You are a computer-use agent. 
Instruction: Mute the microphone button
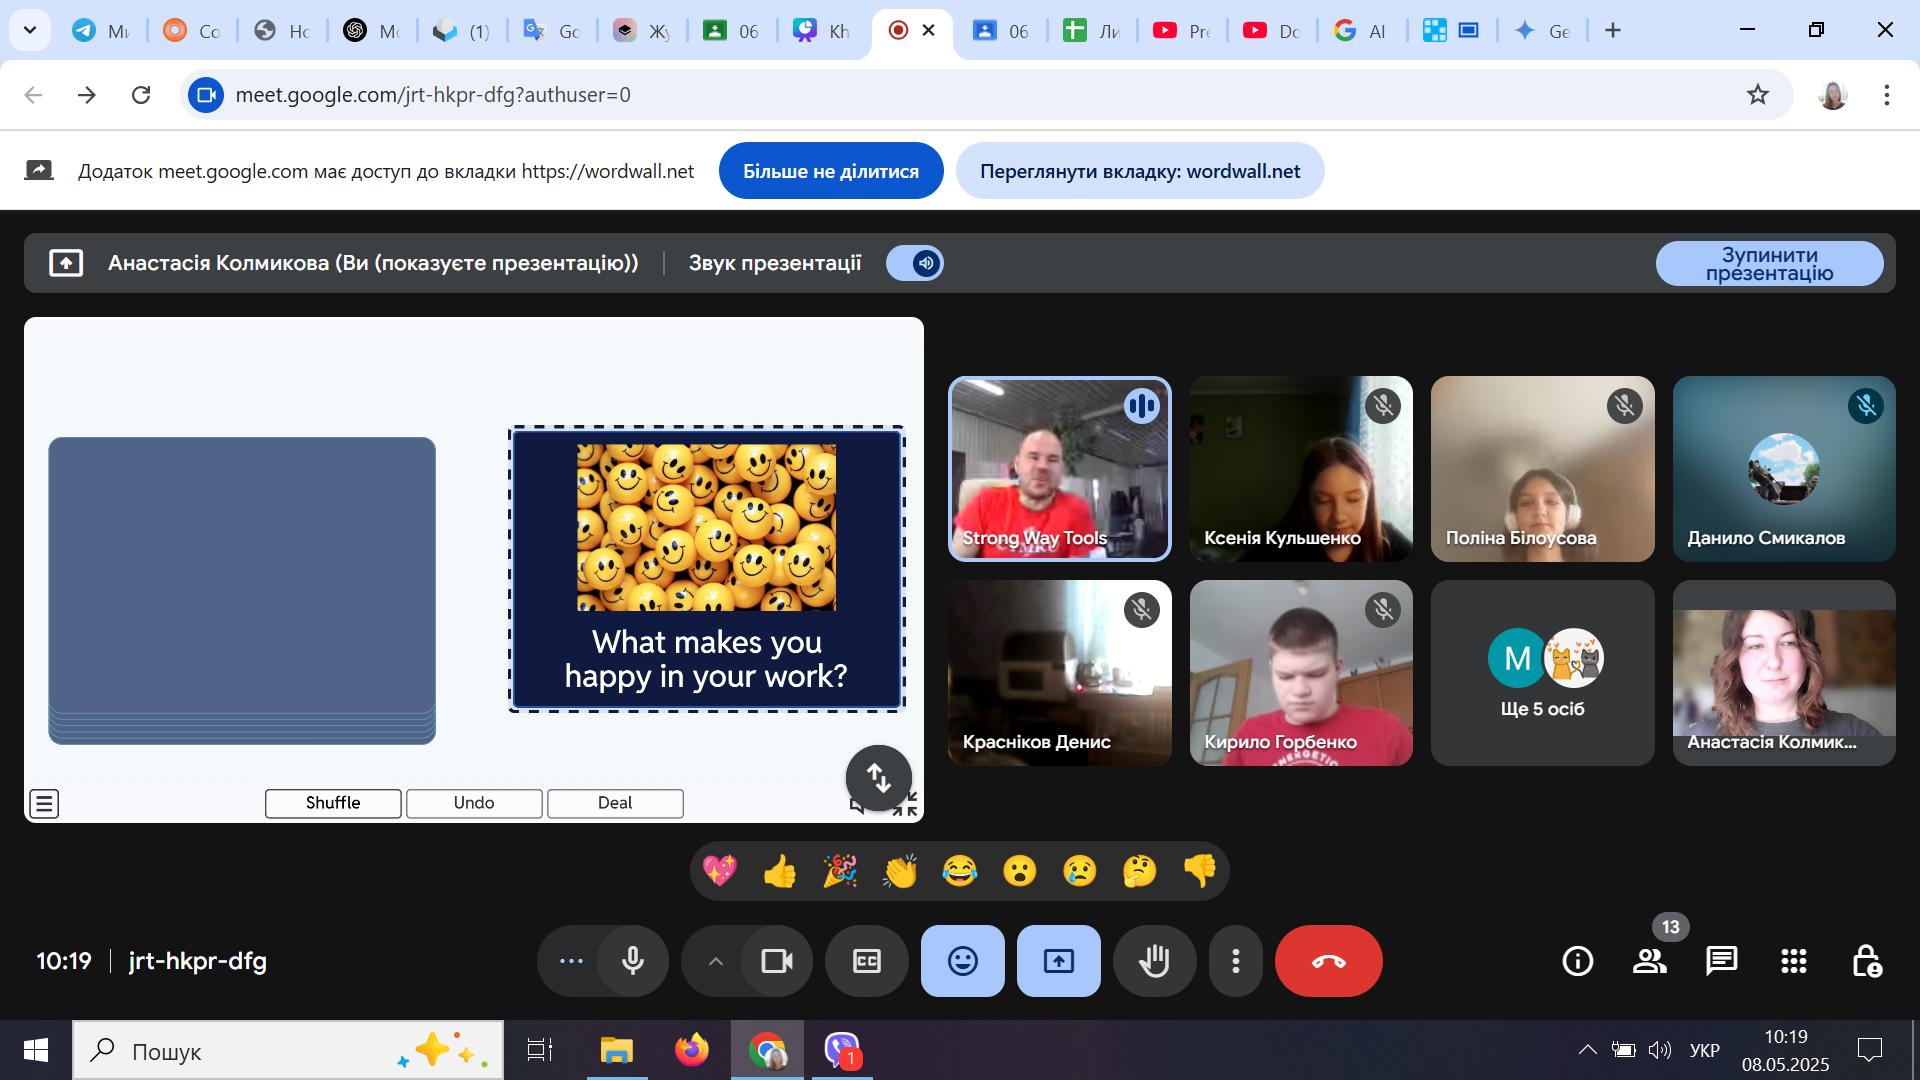click(x=632, y=961)
